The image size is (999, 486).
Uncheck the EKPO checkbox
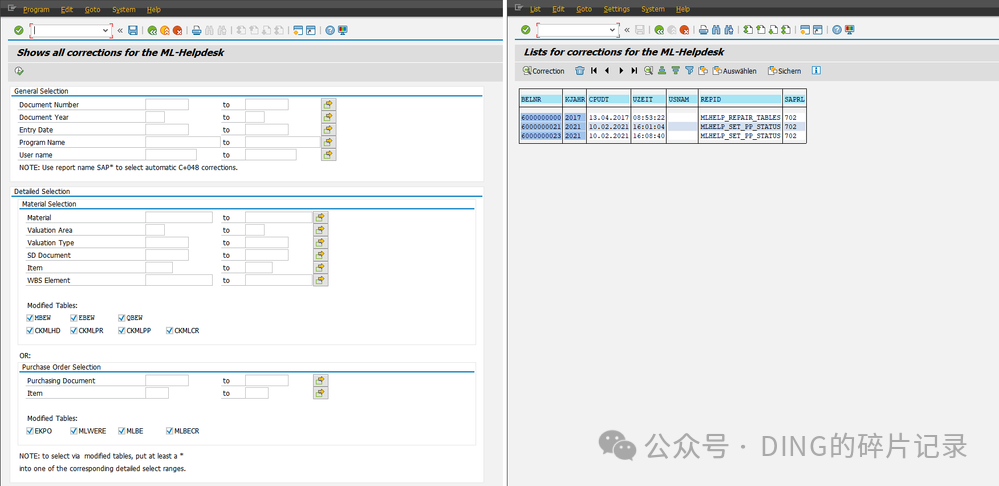(x=30, y=431)
